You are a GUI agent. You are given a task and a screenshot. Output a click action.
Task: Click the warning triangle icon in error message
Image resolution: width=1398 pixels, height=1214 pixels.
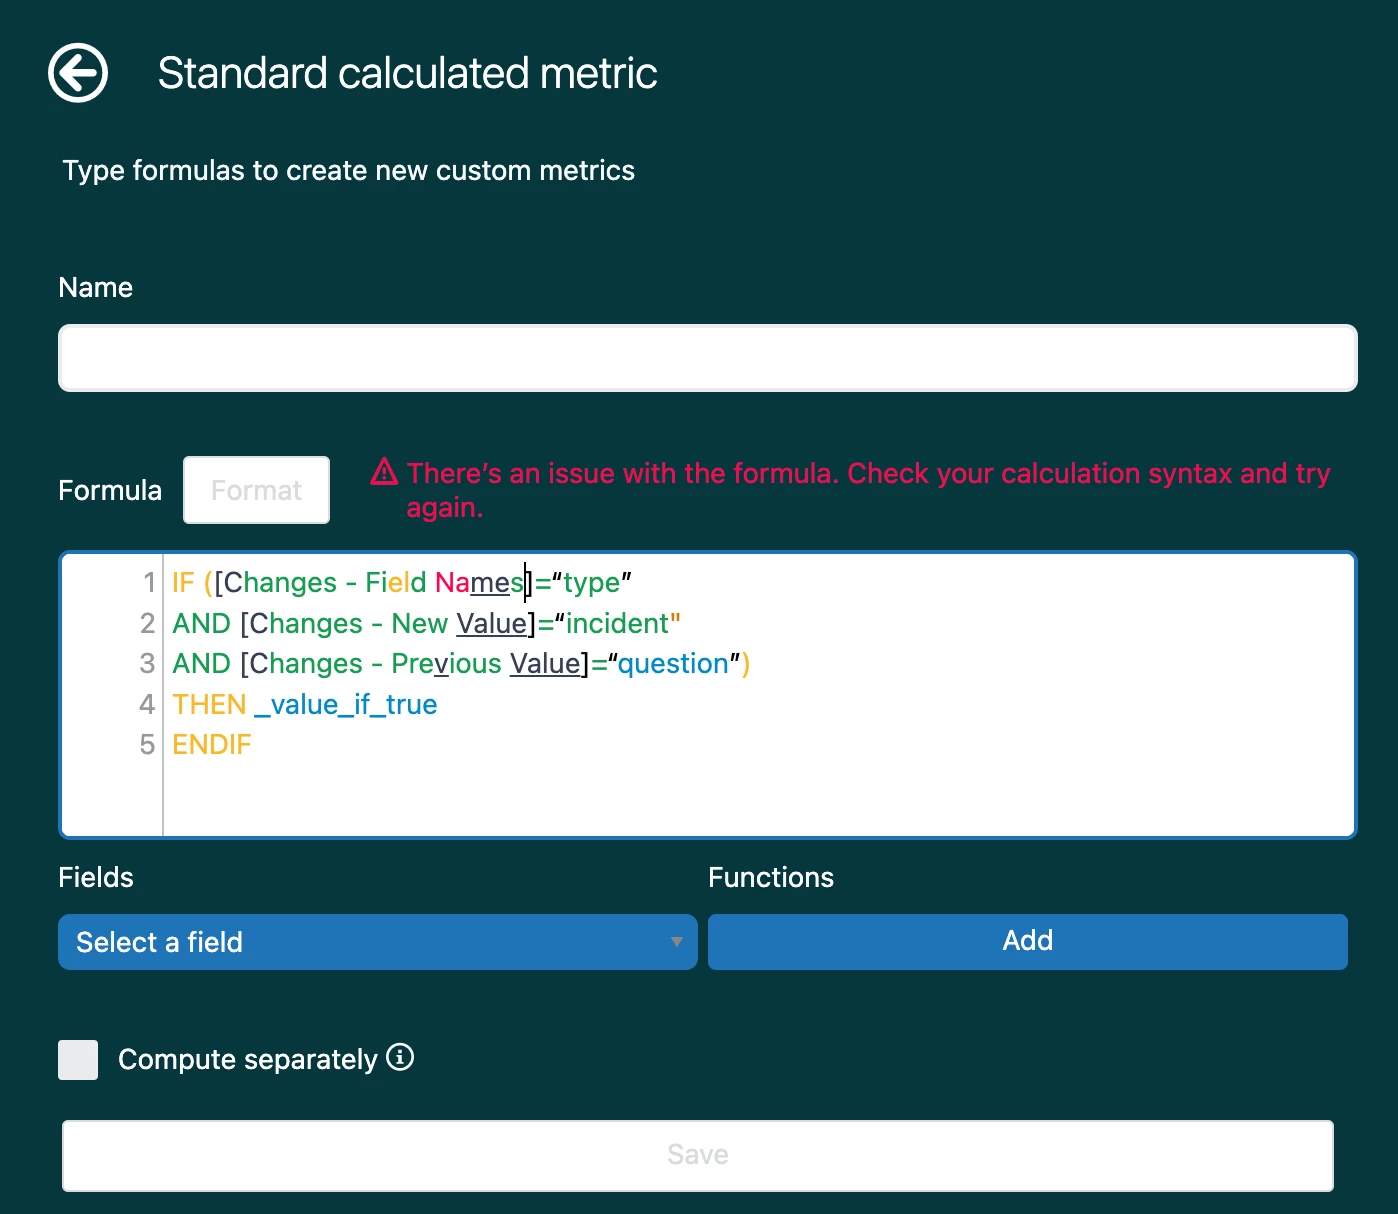point(384,472)
